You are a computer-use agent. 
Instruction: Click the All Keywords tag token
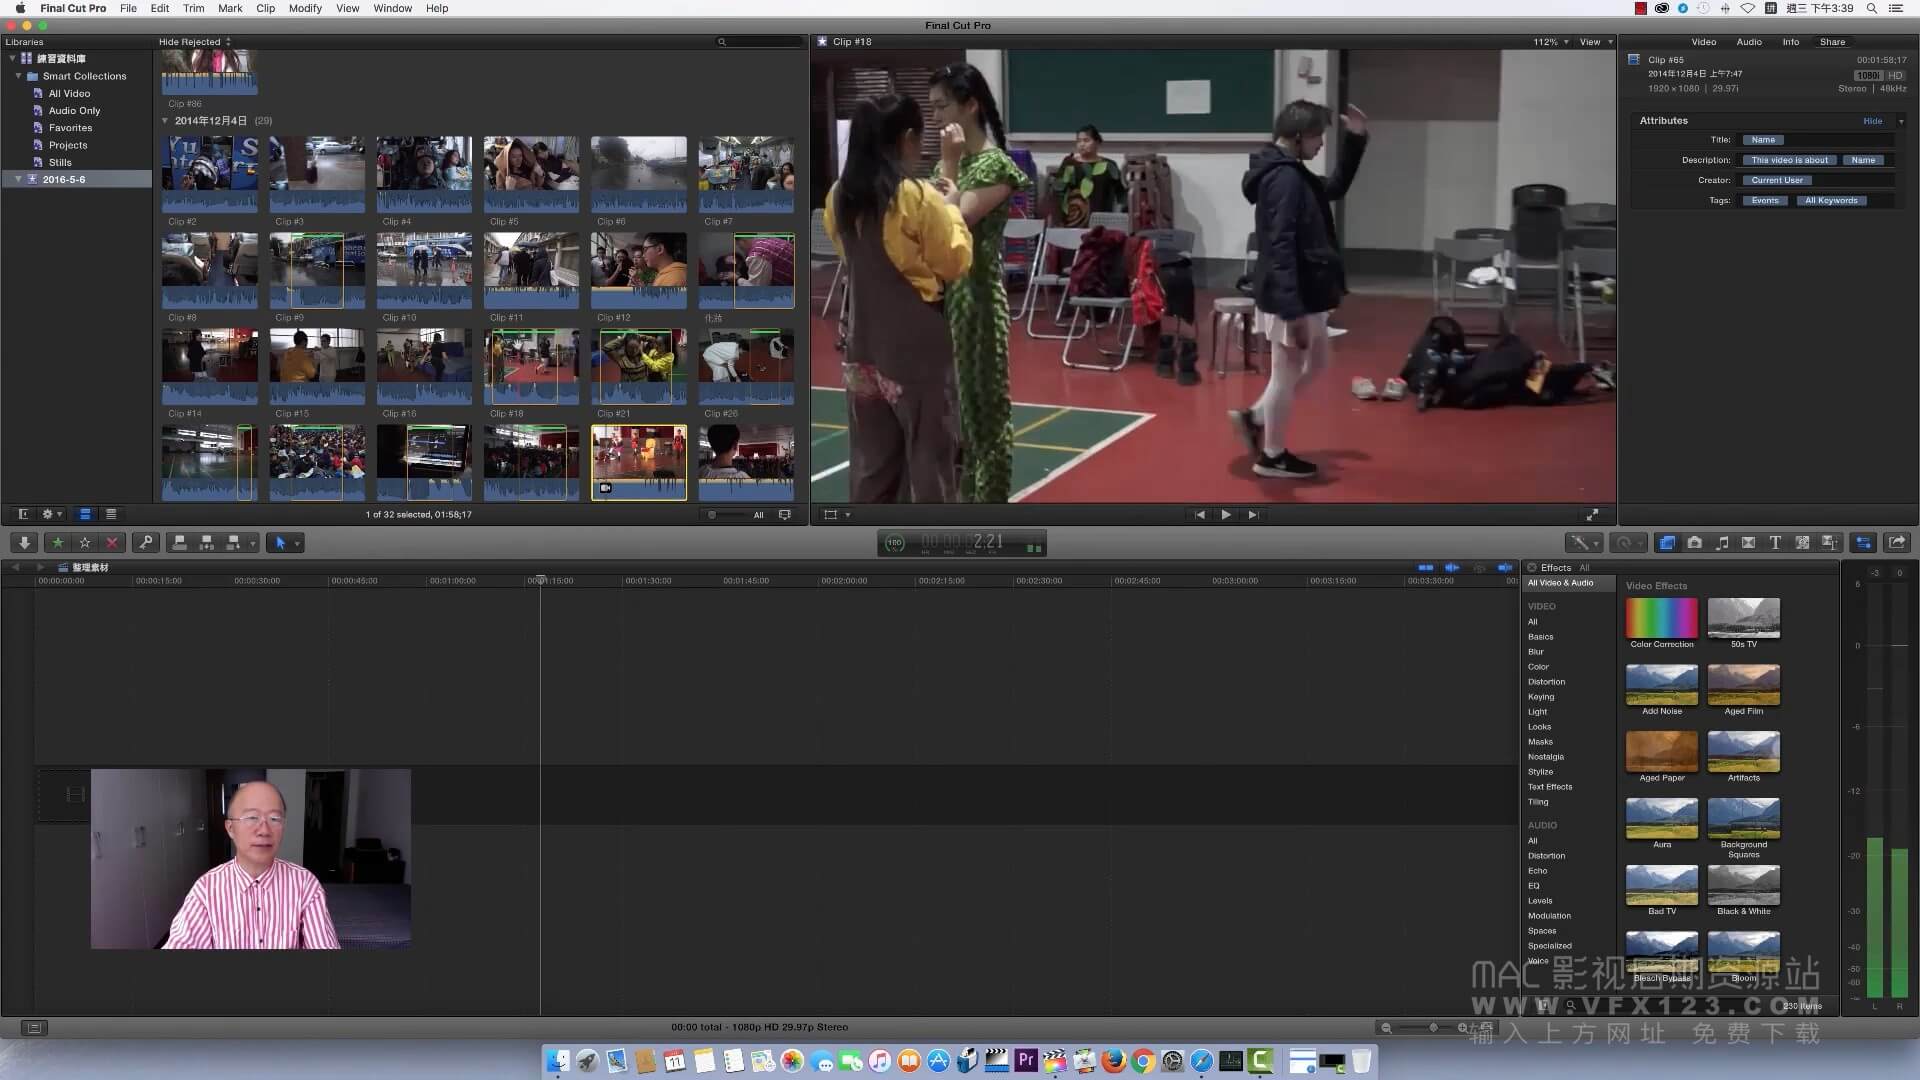1831,200
